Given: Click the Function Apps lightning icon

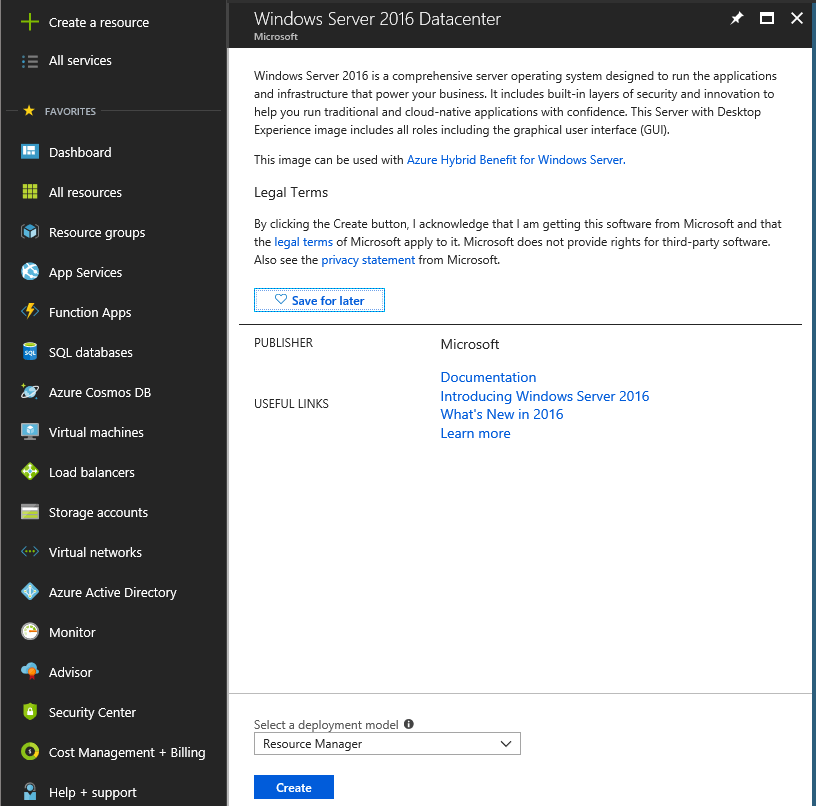Looking at the screenshot, I should coord(30,311).
